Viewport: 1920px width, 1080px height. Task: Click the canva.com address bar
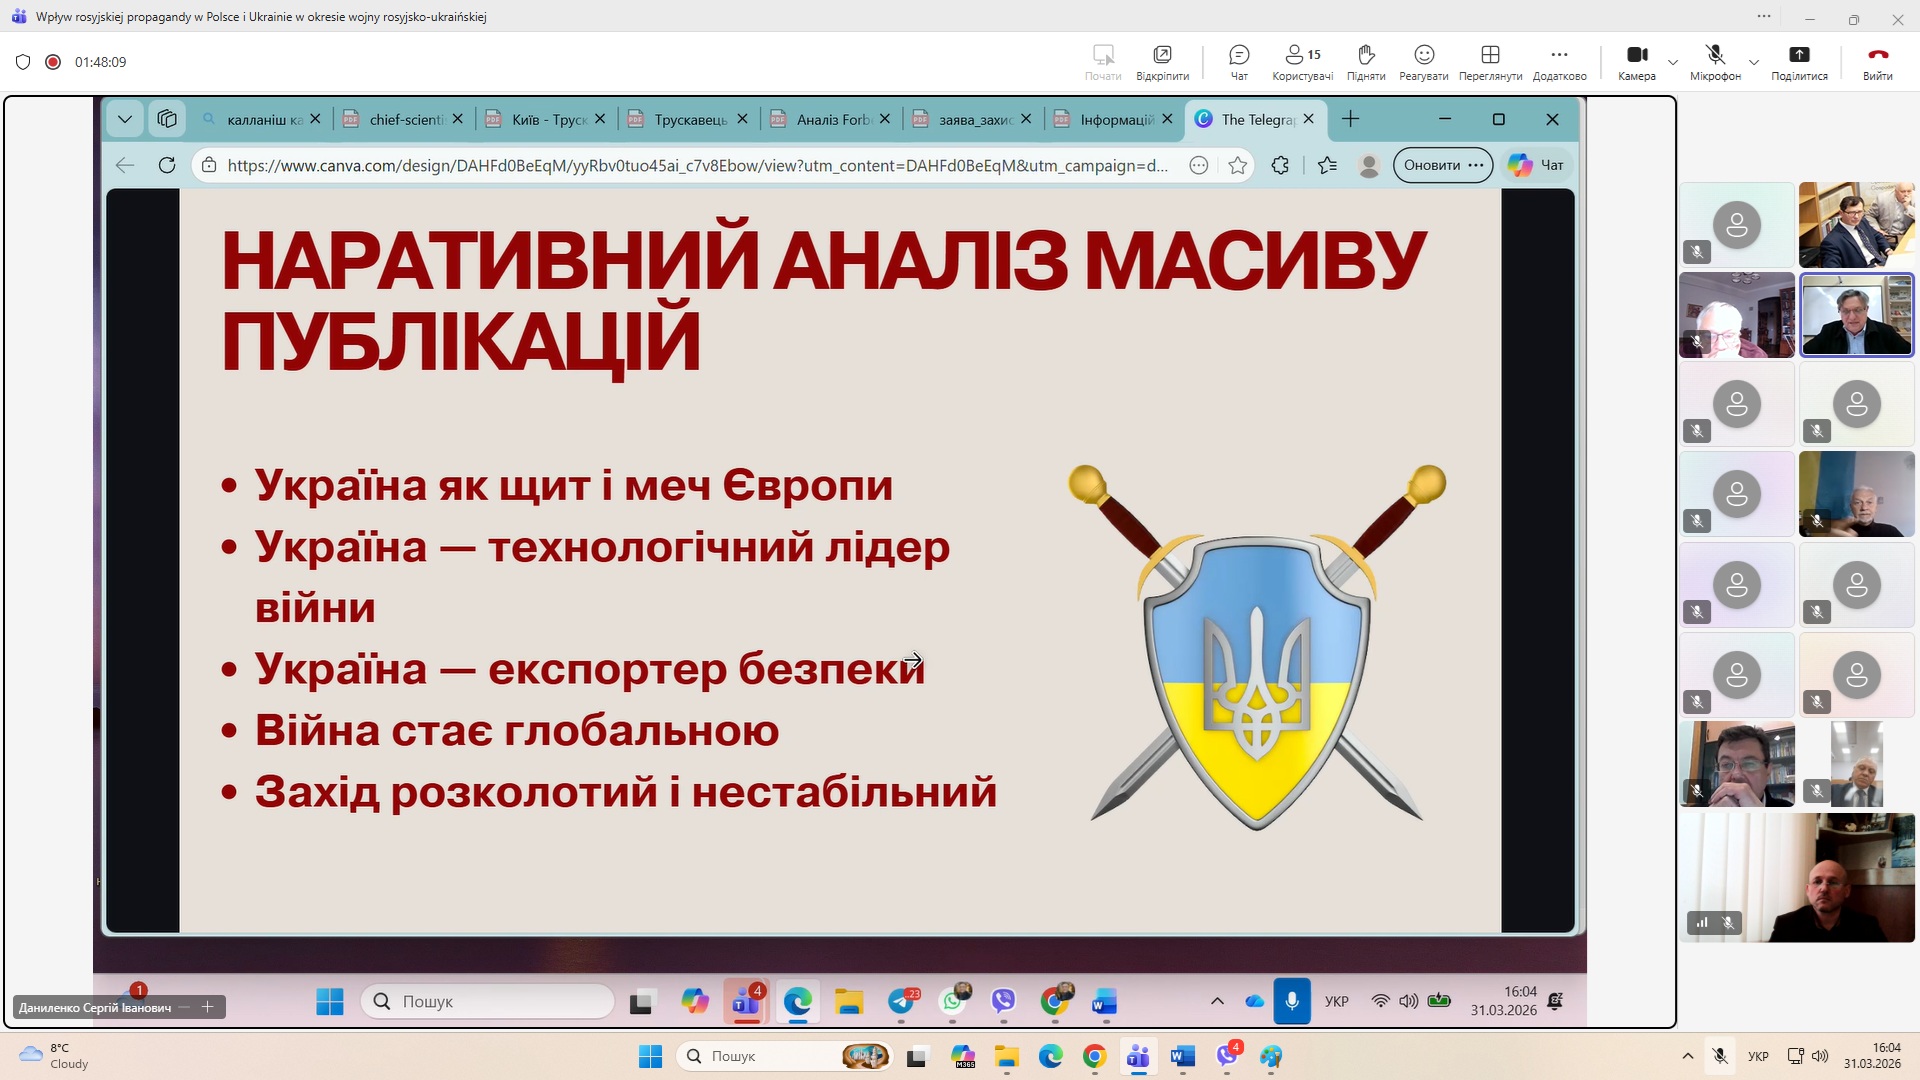click(x=697, y=165)
